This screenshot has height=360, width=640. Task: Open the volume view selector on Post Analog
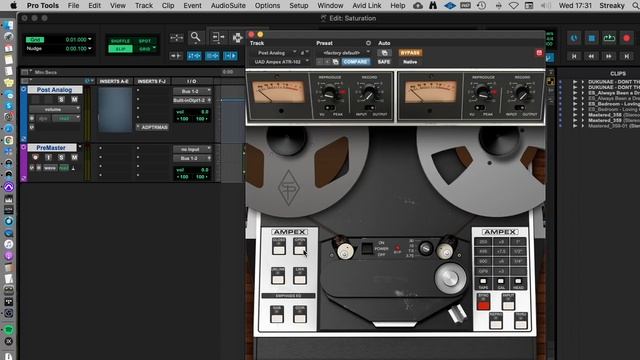click(x=55, y=109)
